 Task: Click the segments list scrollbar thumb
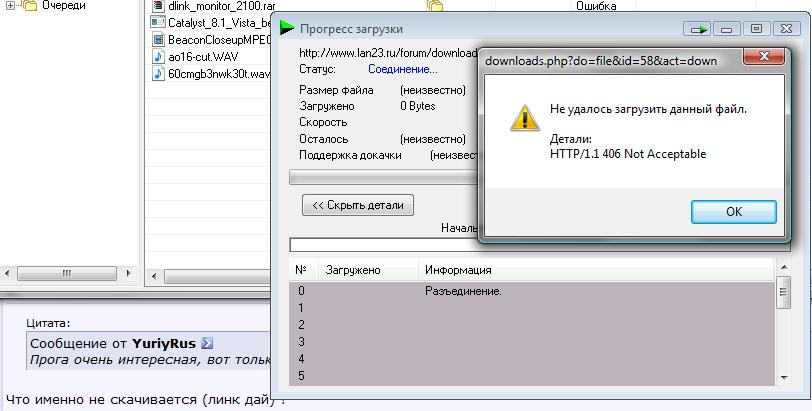(783, 292)
